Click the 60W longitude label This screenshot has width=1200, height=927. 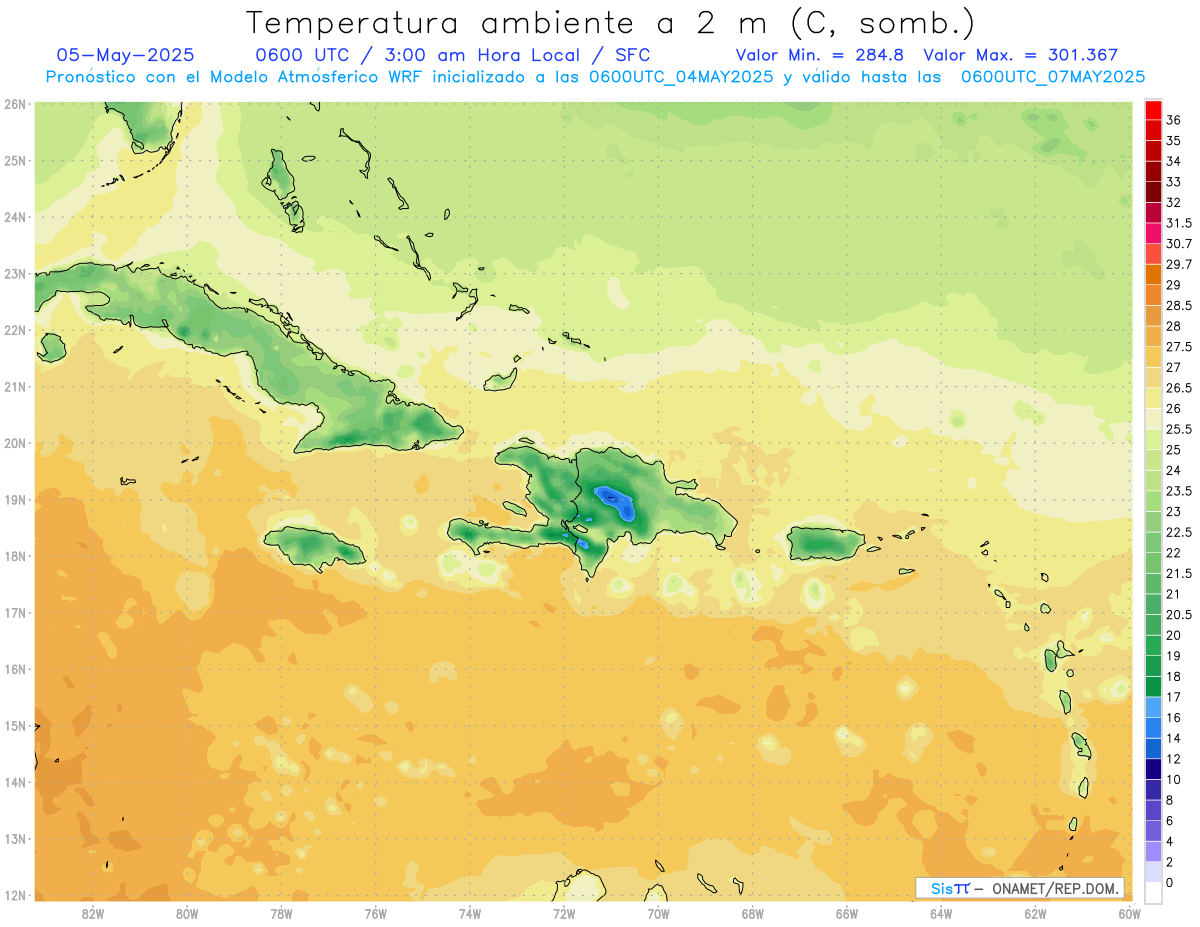click(1129, 914)
